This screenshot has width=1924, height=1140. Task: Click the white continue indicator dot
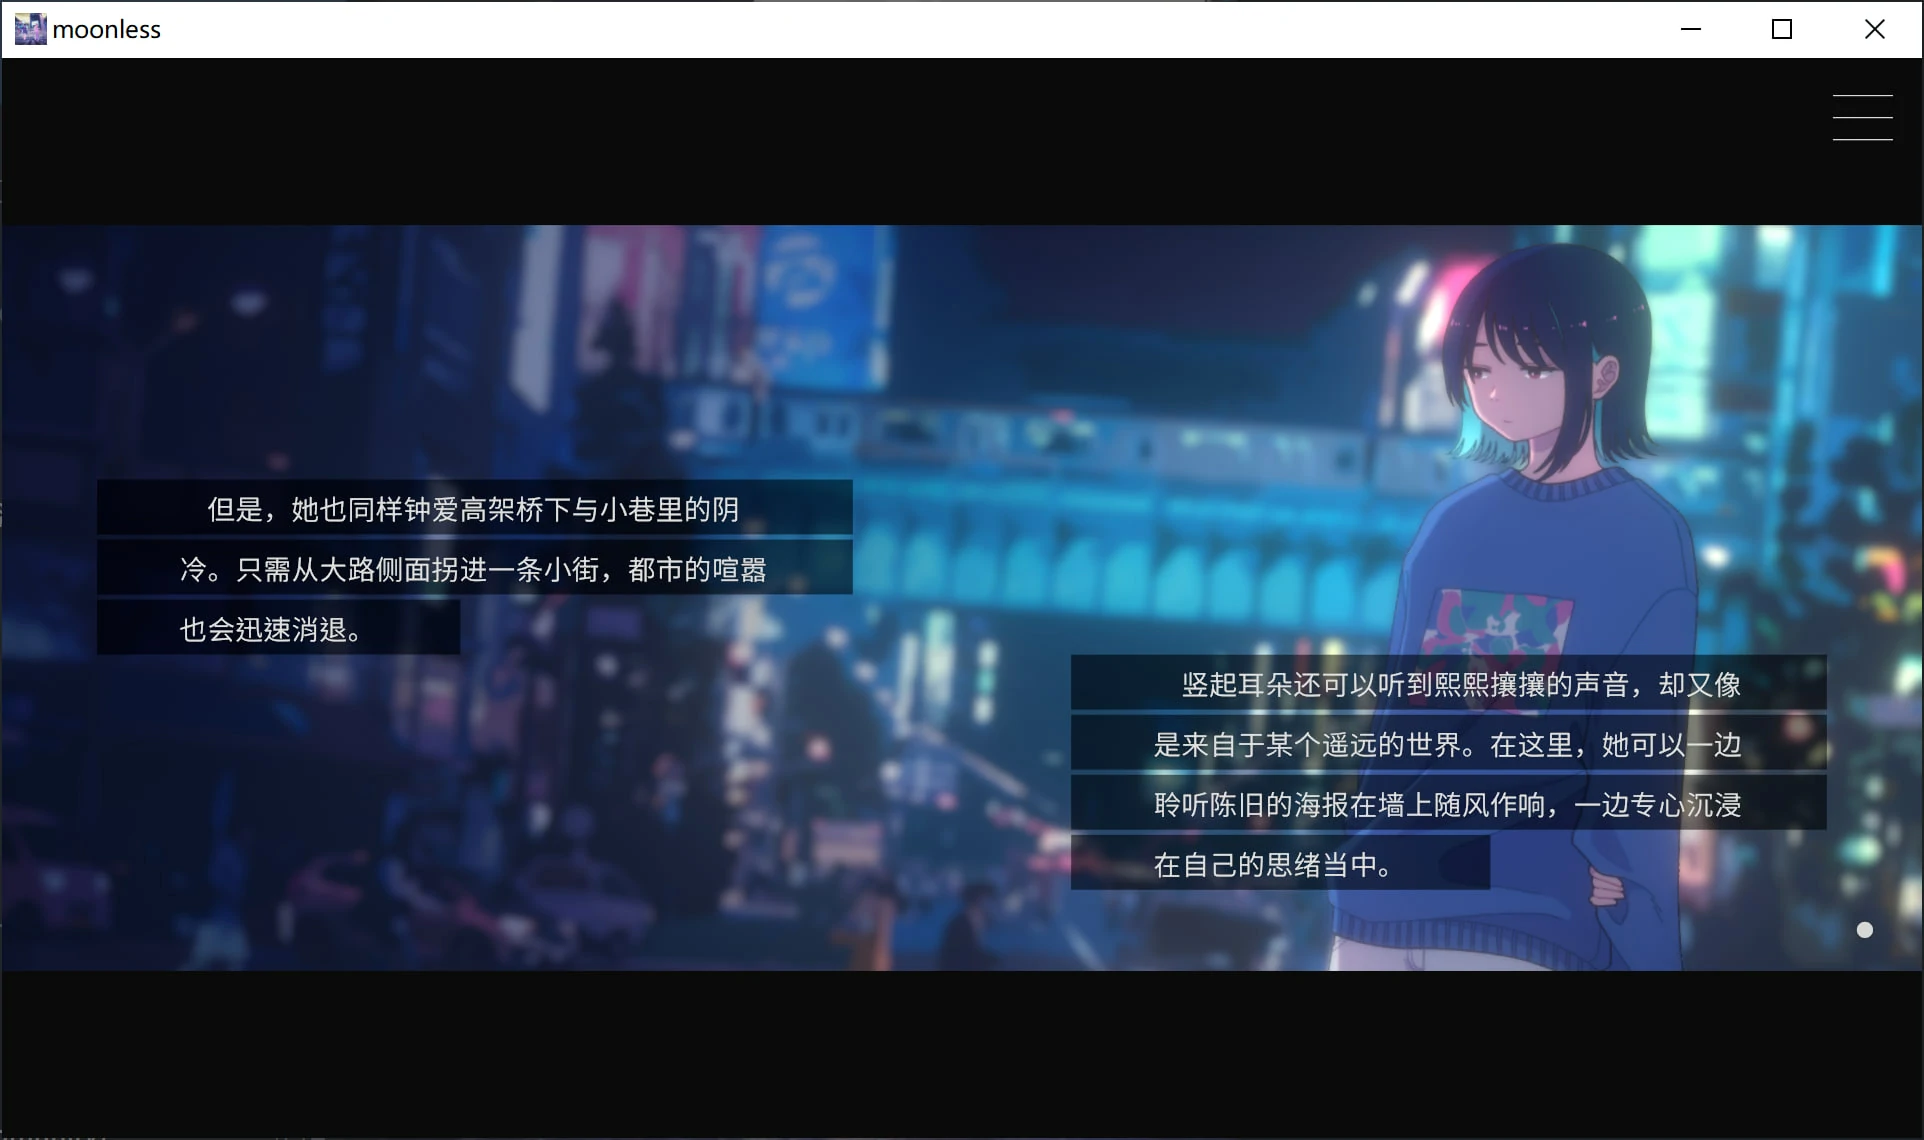click(1863, 929)
